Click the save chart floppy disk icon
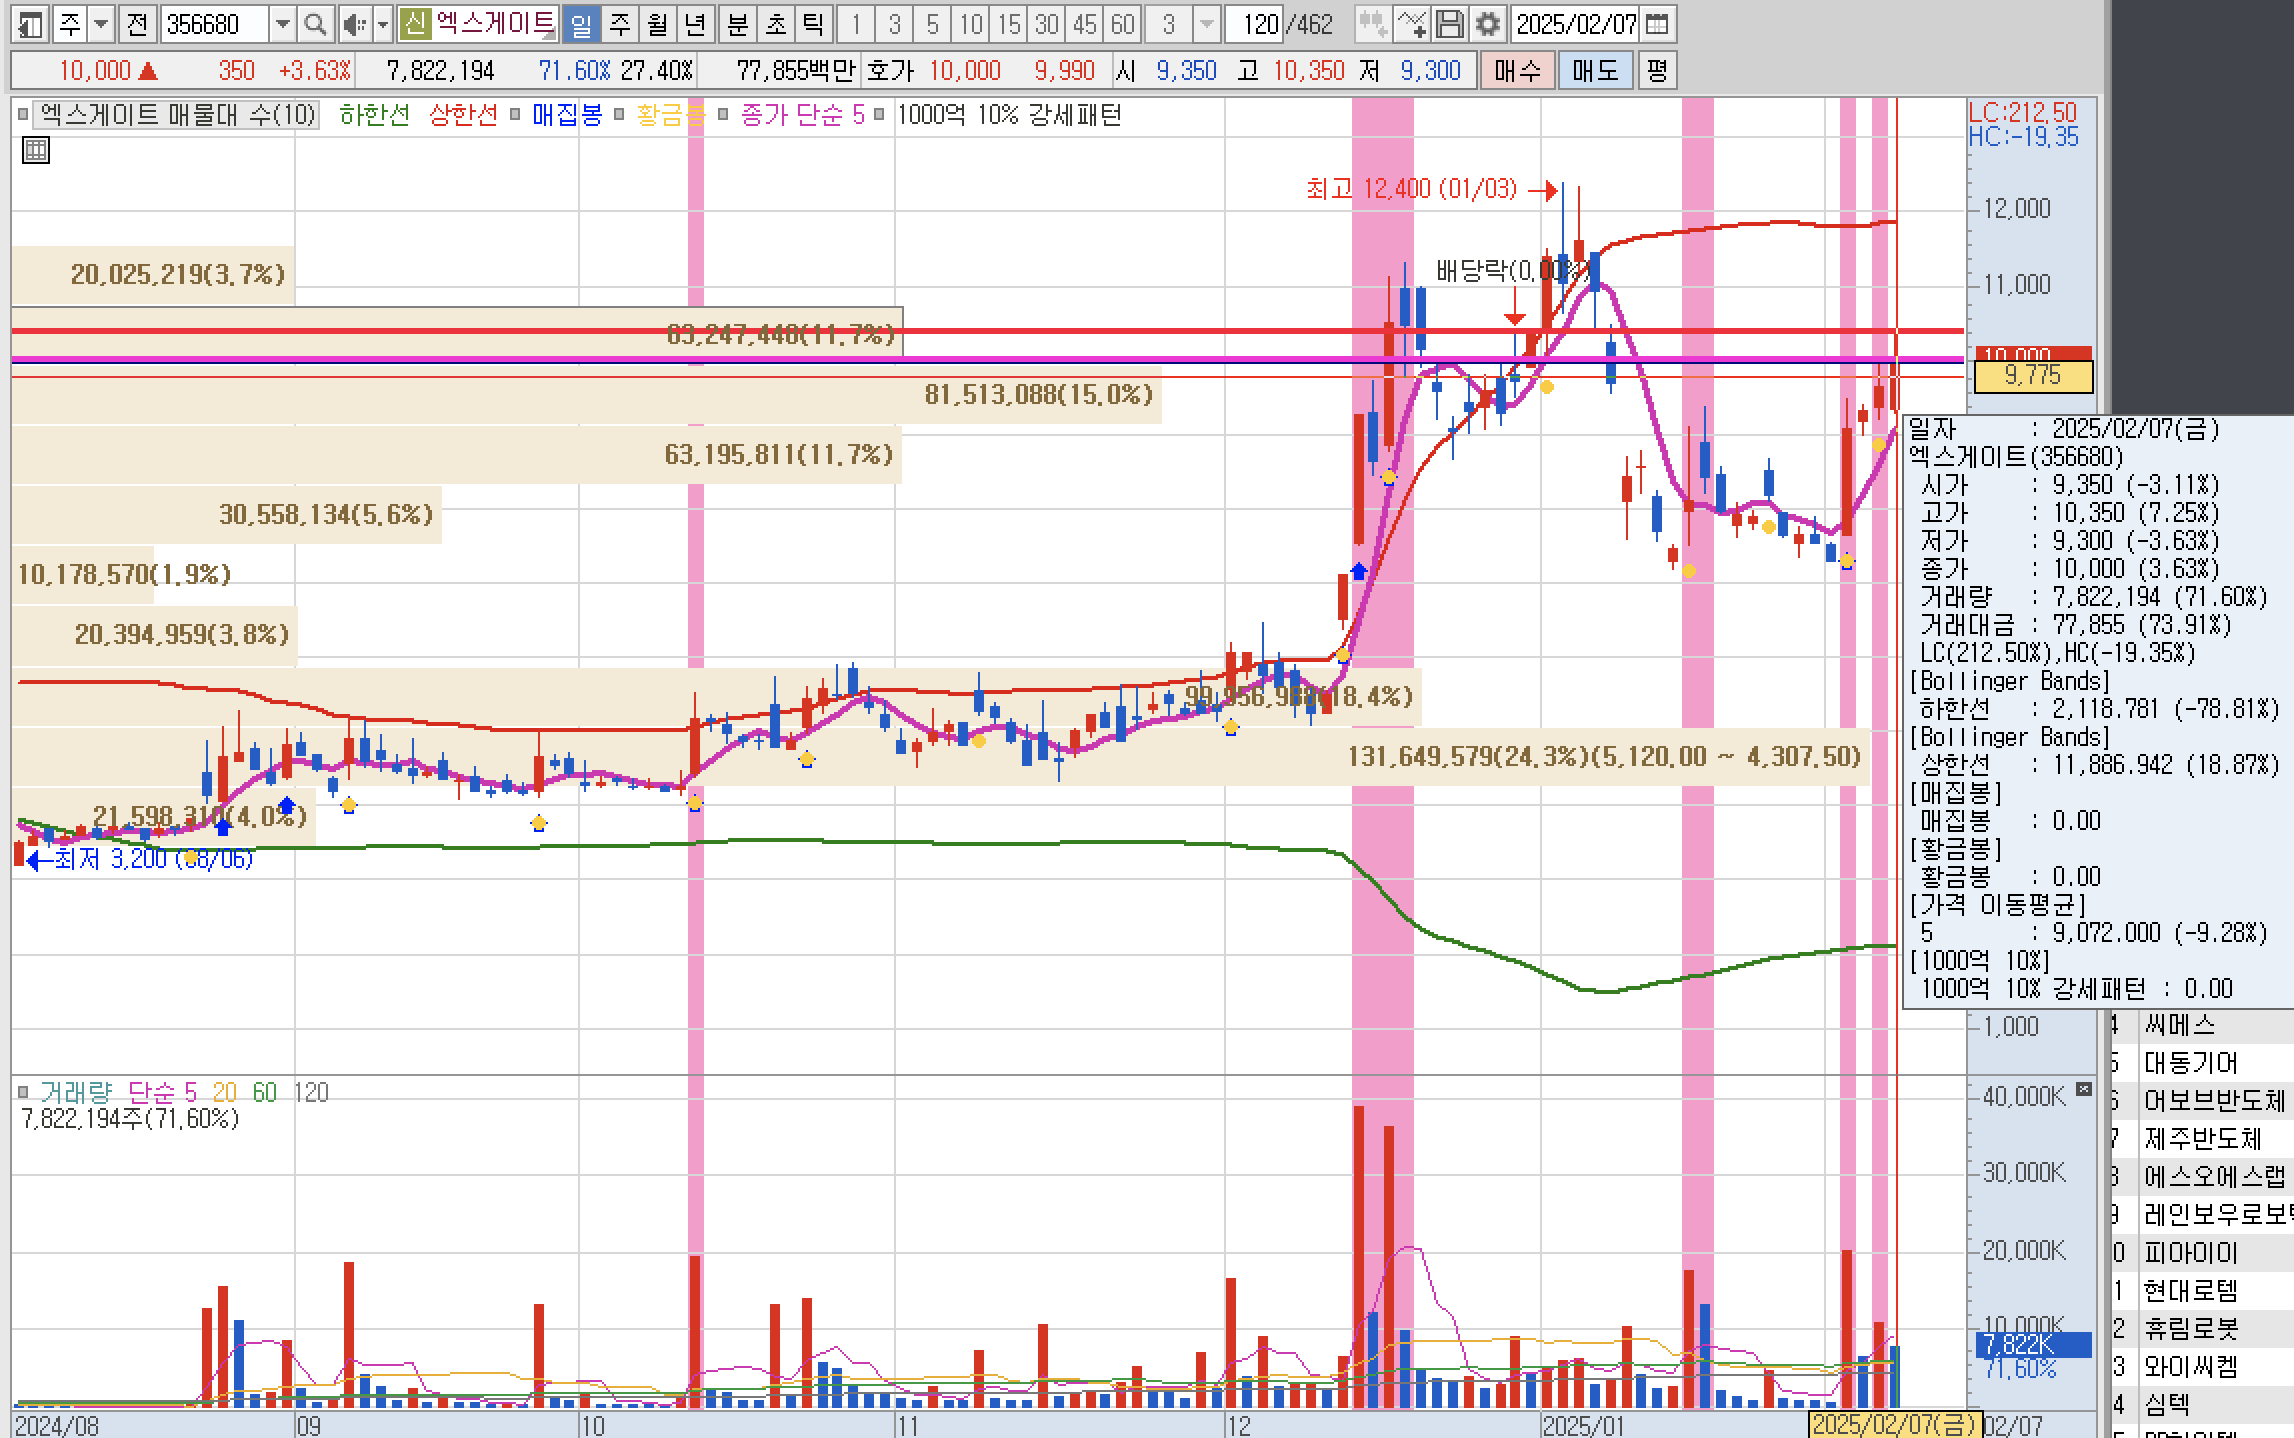2294x1438 pixels. coord(1450,24)
